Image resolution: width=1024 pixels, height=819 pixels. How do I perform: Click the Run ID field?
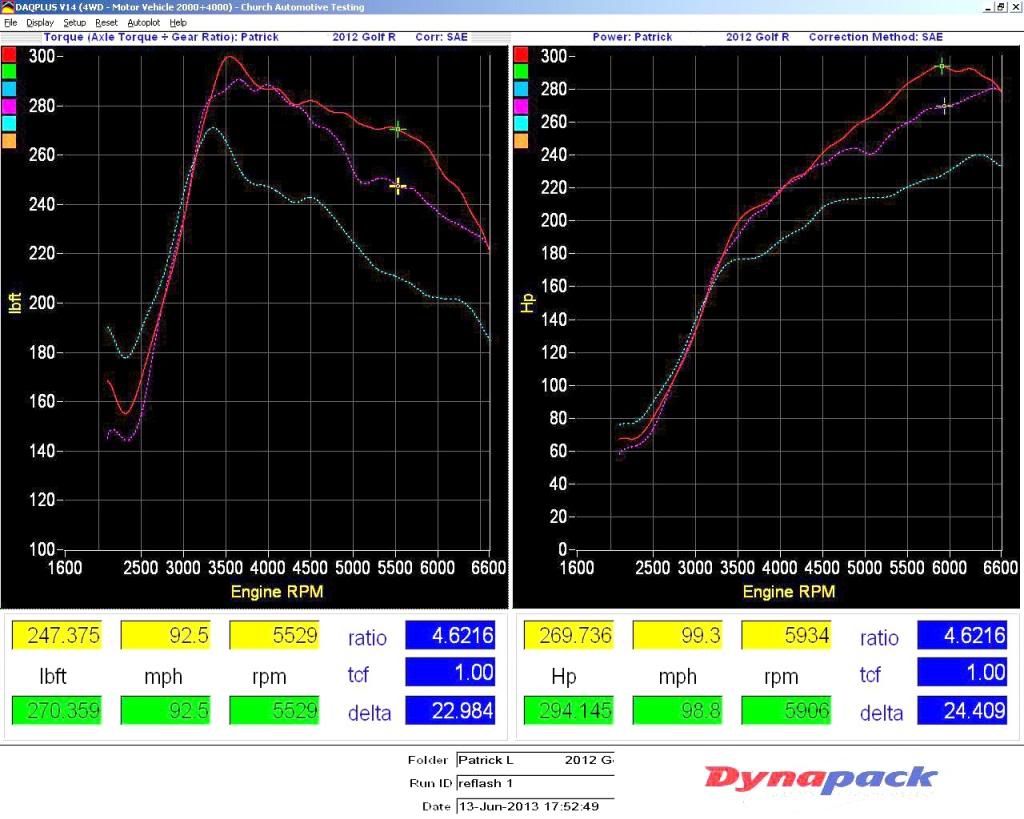click(x=536, y=783)
